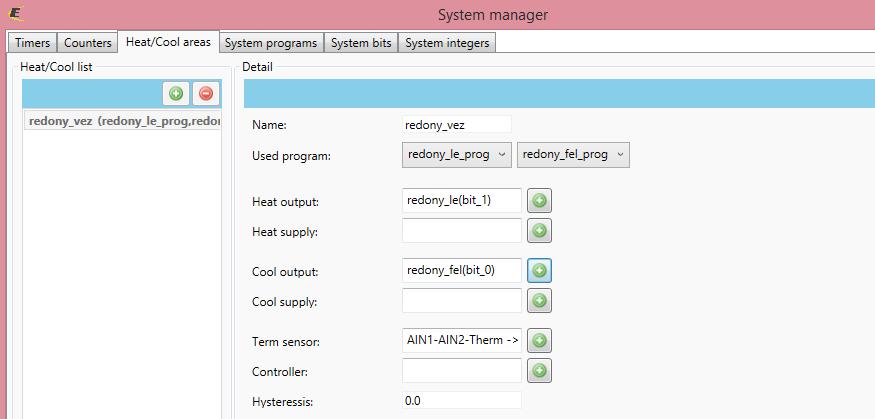Screen dimensions: 875x419
Task: Add a new Heat/Cool area with green plus
Action: (176, 94)
